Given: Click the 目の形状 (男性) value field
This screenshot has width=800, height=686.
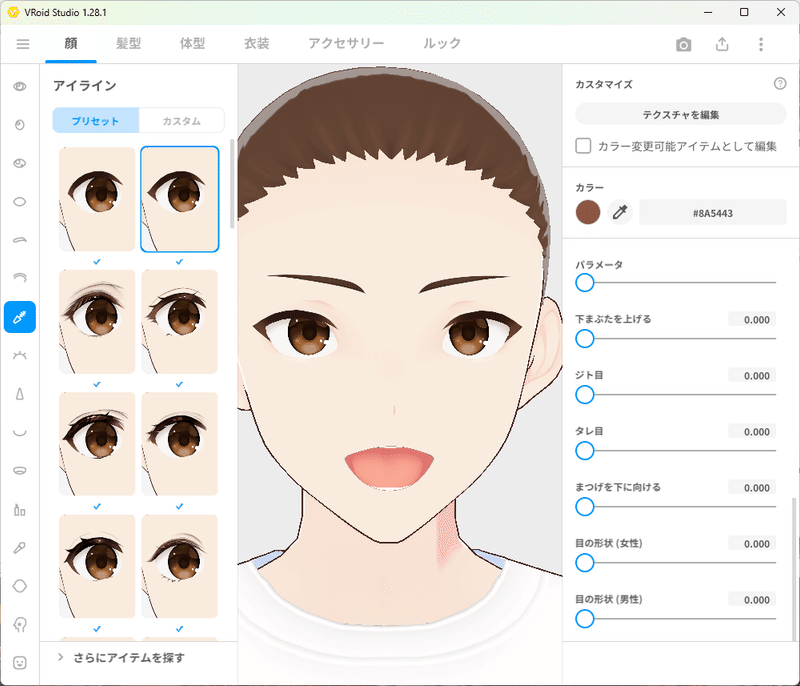Looking at the screenshot, I should (752, 600).
